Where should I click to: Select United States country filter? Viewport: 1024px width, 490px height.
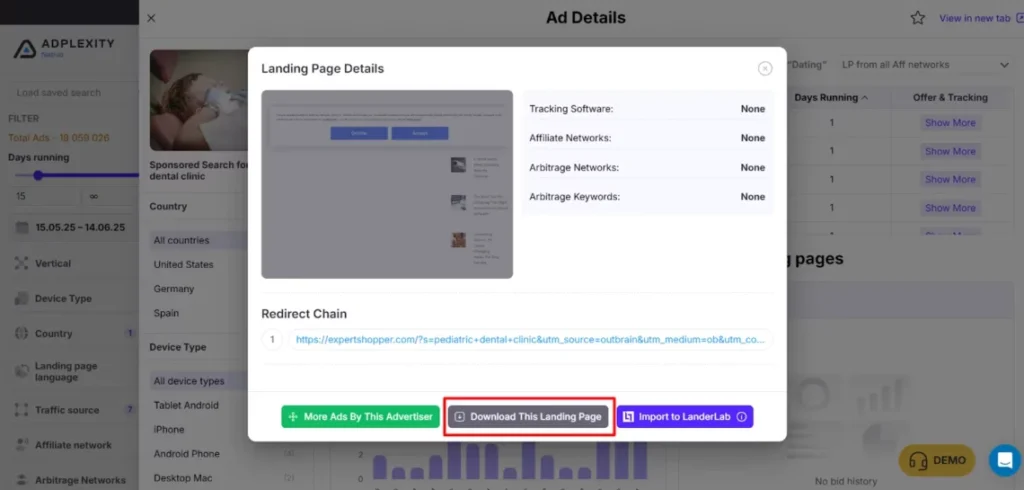[x=183, y=265]
